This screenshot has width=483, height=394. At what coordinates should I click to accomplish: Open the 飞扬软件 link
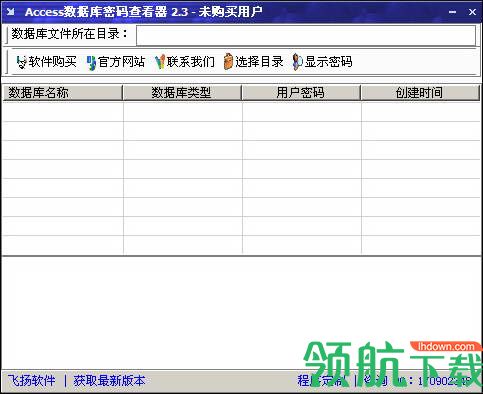pos(32,380)
